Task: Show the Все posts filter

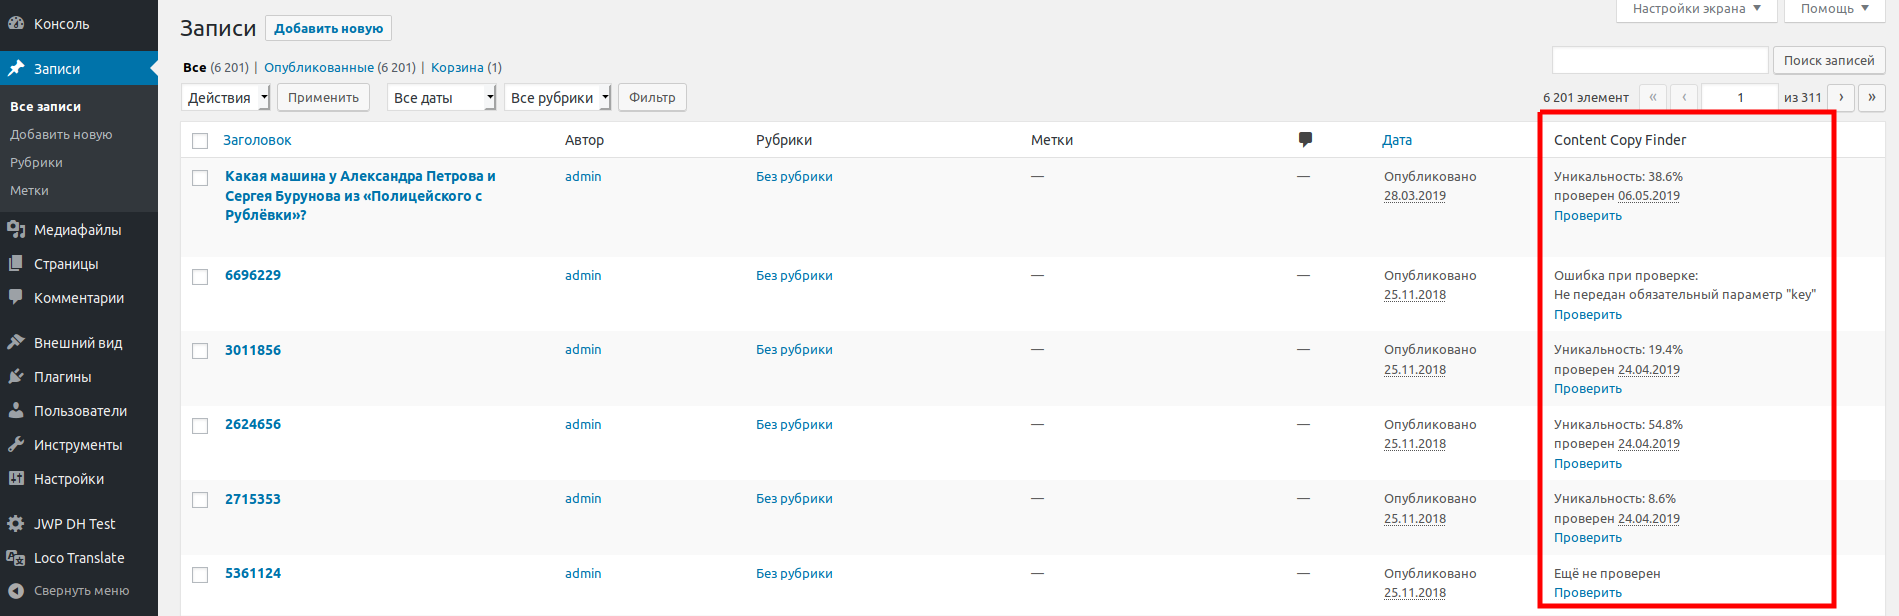Action: [x=194, y=67]
